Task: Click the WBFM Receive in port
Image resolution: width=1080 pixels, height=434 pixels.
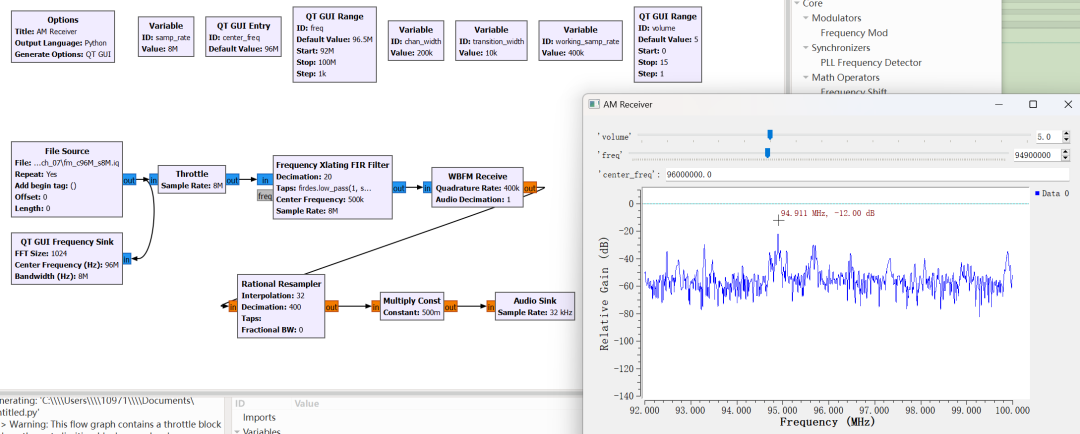Action: tap(426, 187)
